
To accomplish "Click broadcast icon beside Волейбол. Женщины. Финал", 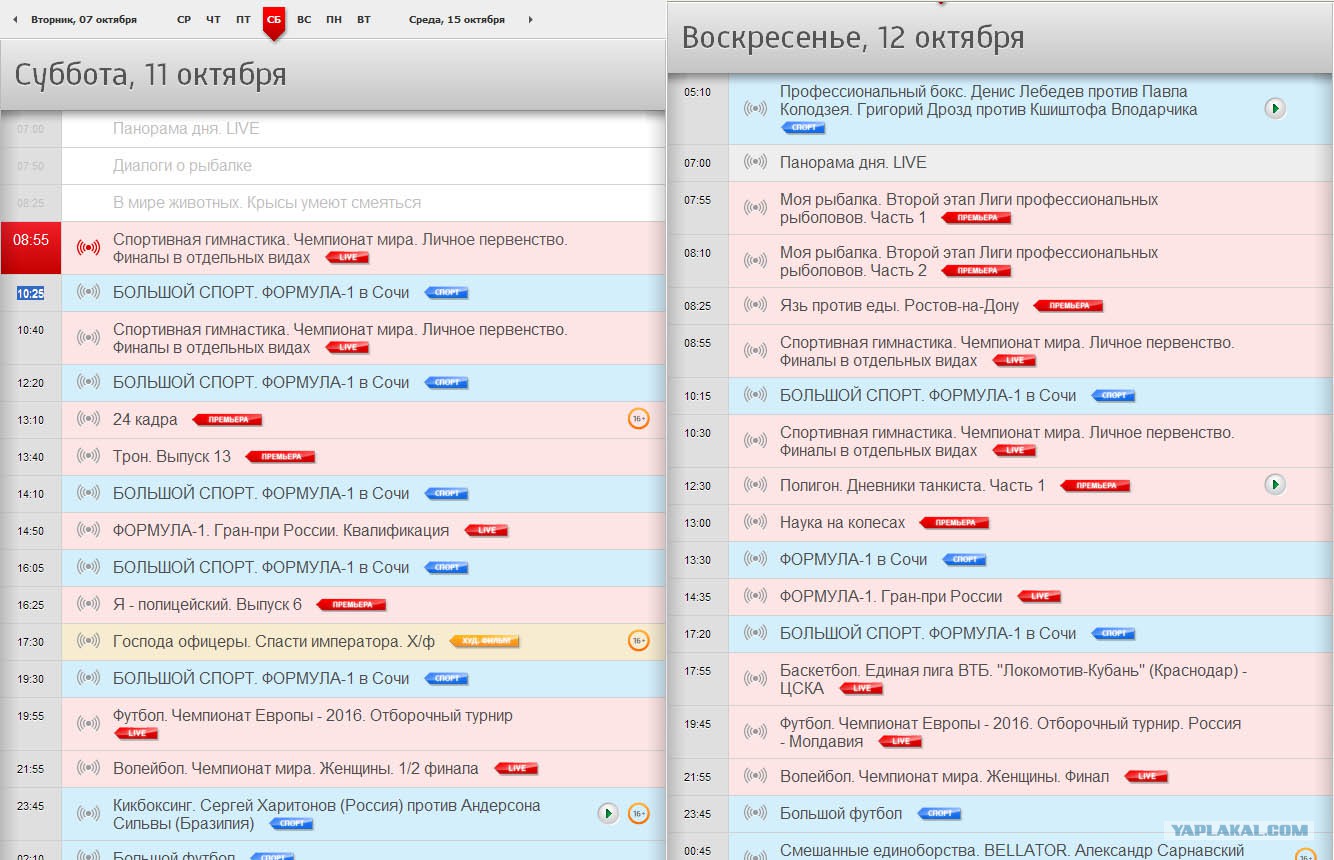I will click(755, 777).
